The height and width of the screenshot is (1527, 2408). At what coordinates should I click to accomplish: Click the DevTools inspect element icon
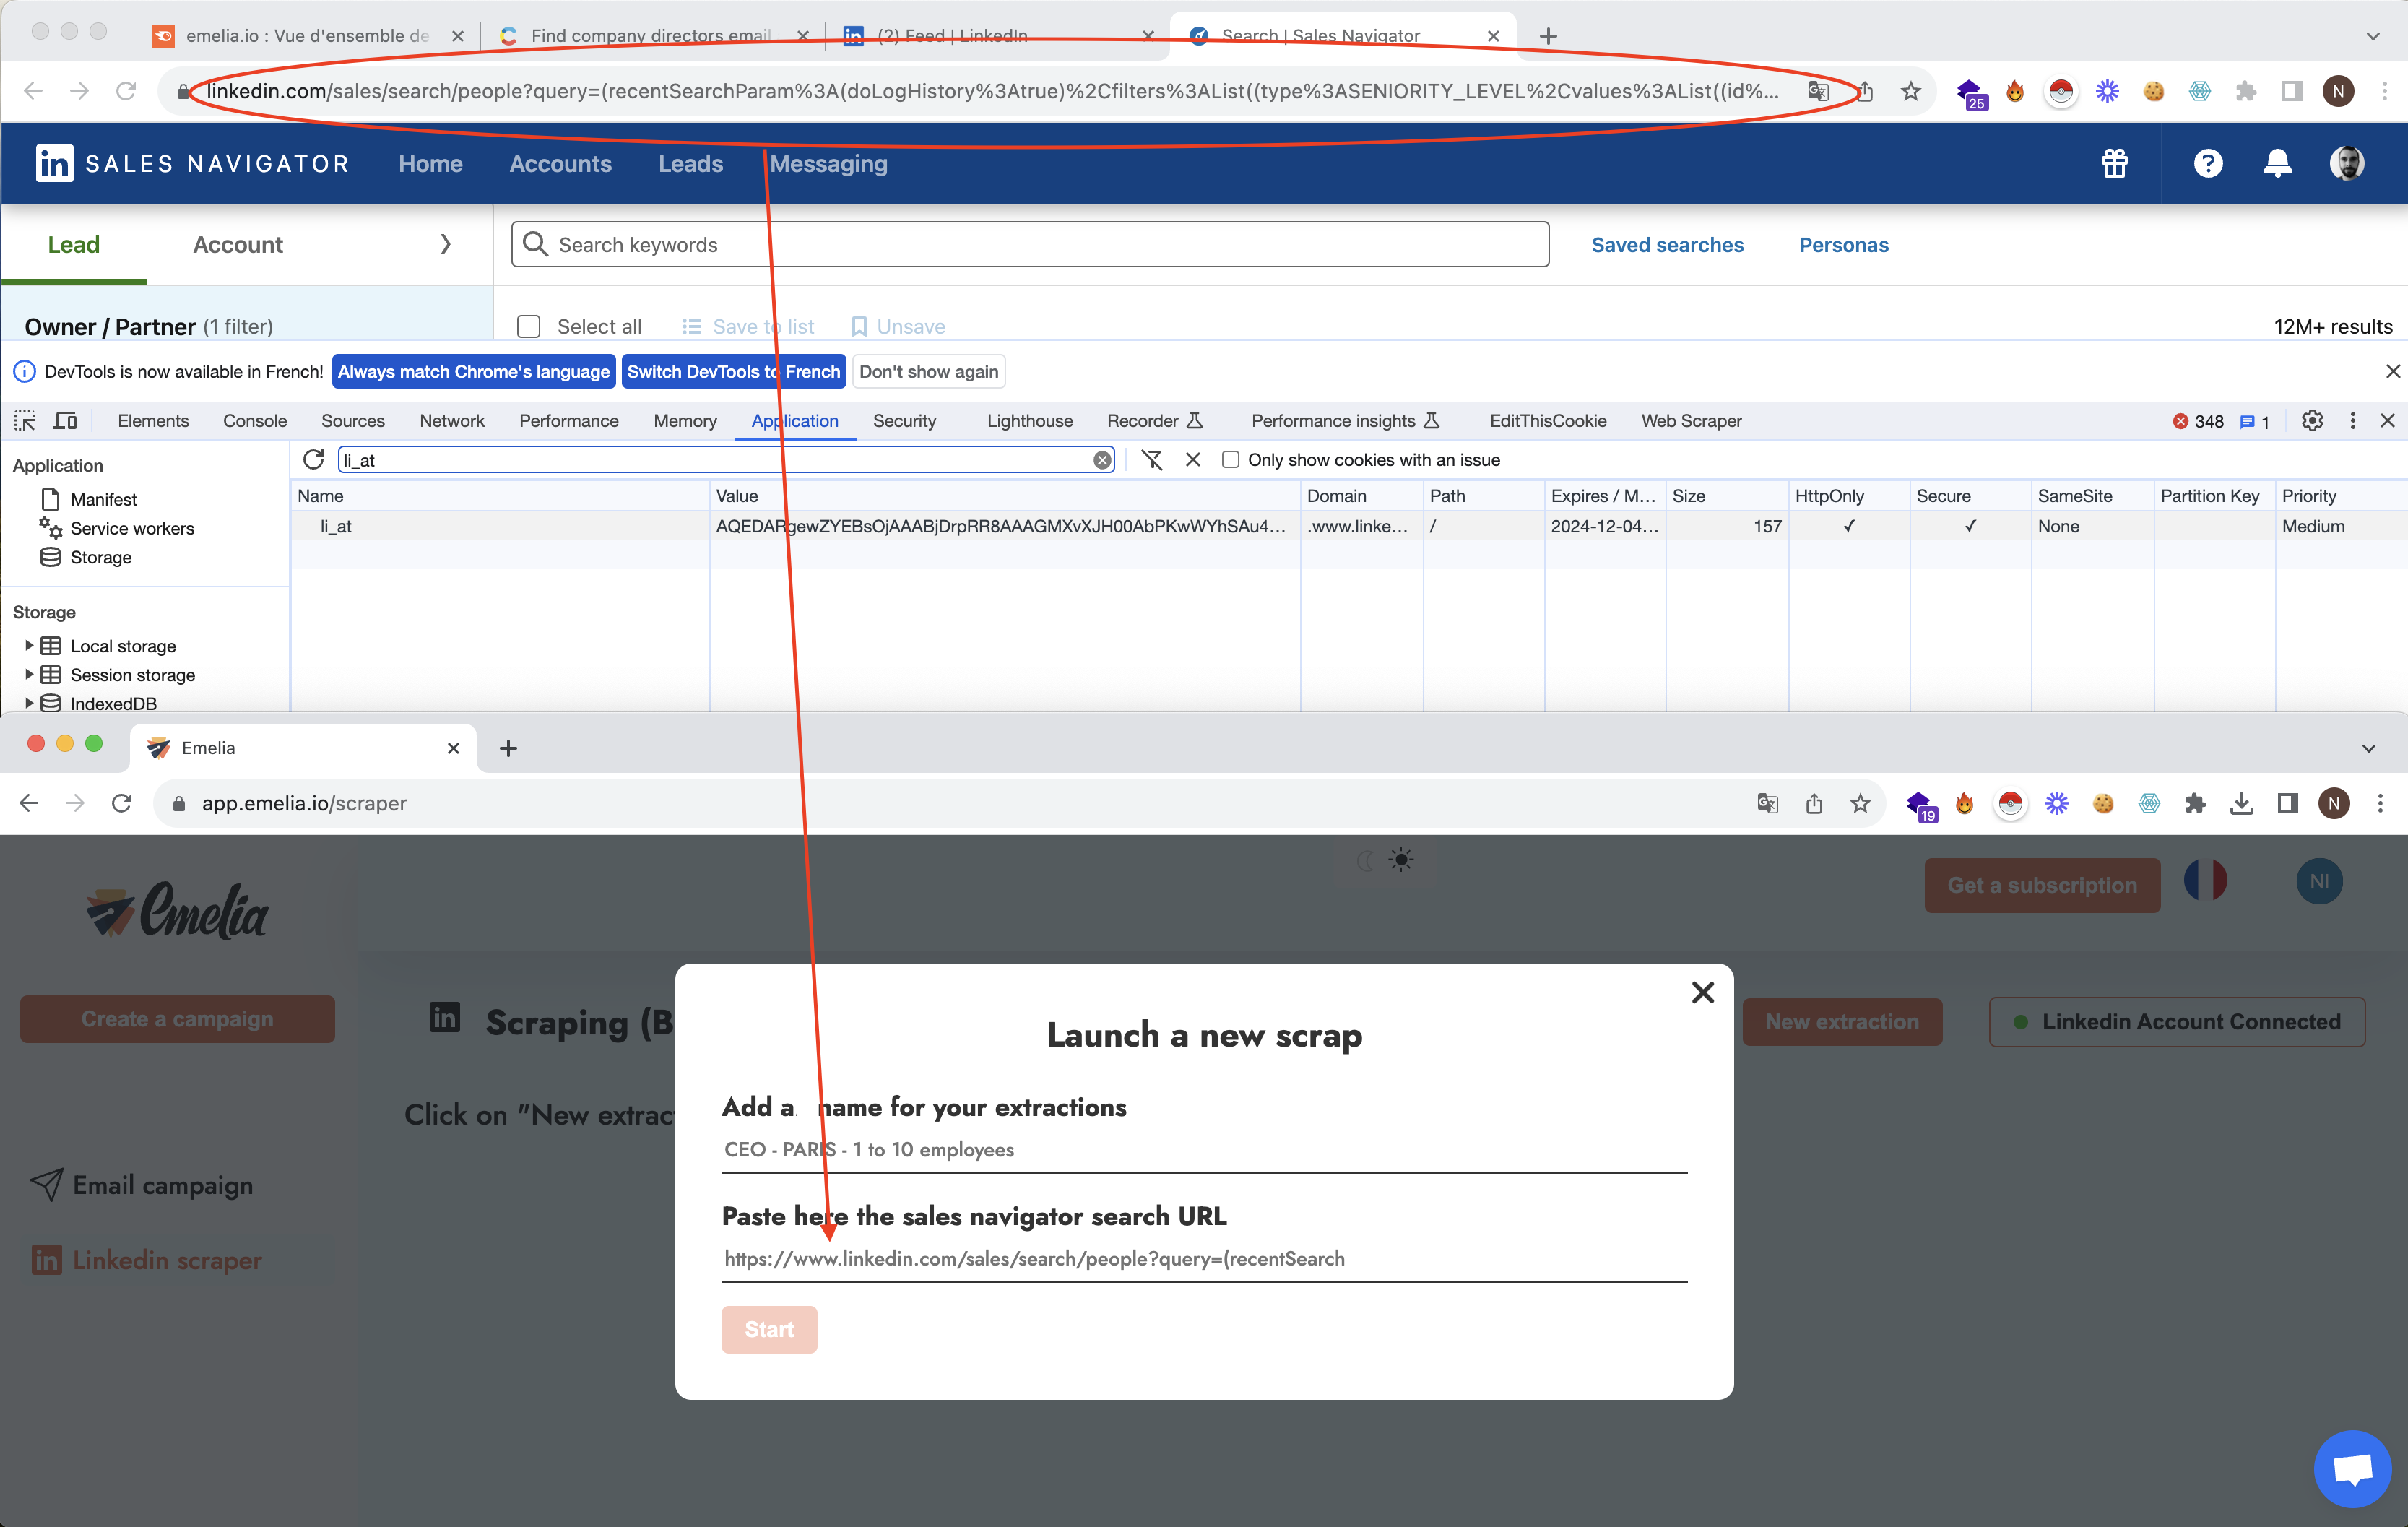click(x=25, y=421)
